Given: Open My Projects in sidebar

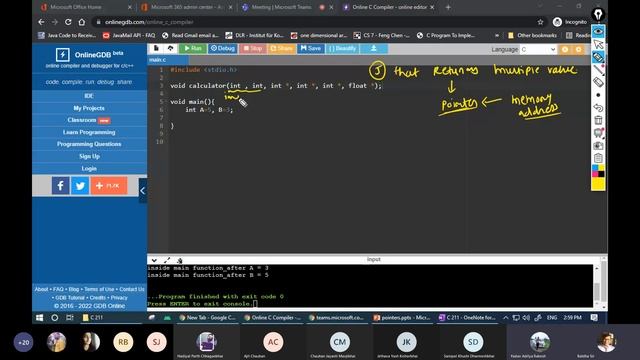Looking at the screenshot, I should (x=89, y=108).
